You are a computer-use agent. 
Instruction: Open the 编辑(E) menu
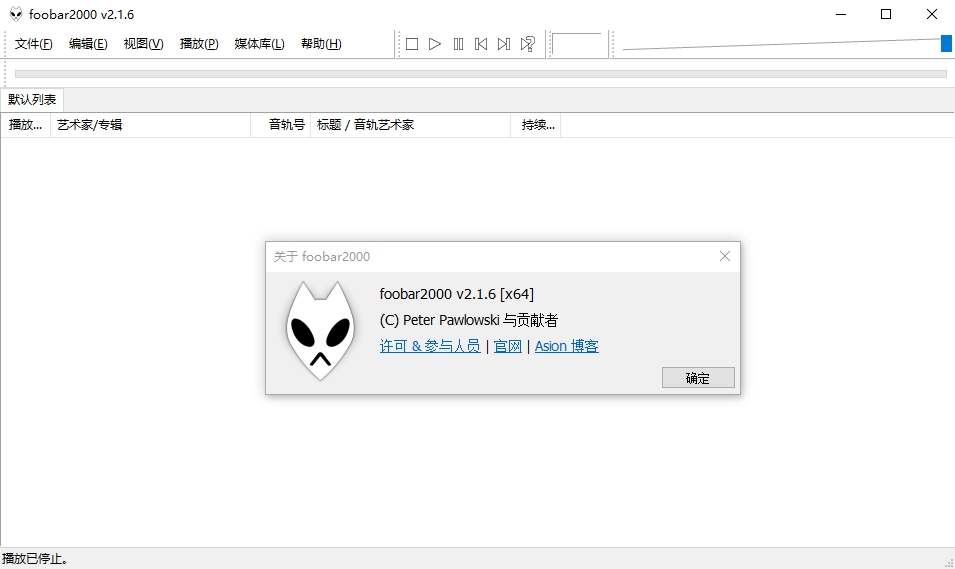(x=88, y=44)
